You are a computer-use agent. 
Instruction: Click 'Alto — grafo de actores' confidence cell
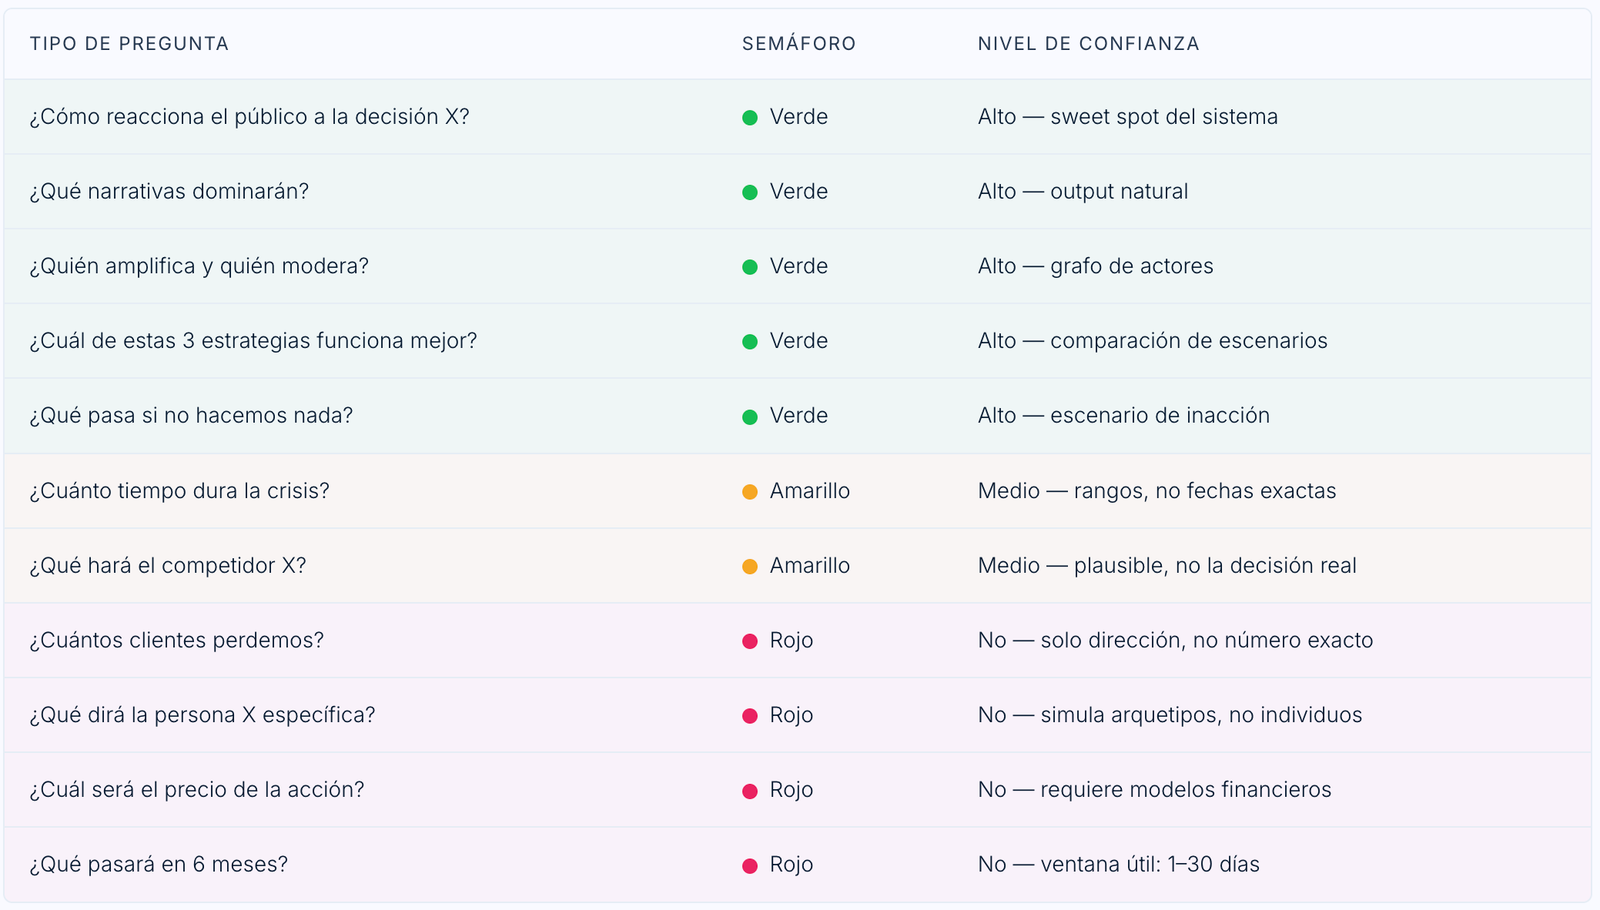click(1095, 266)
